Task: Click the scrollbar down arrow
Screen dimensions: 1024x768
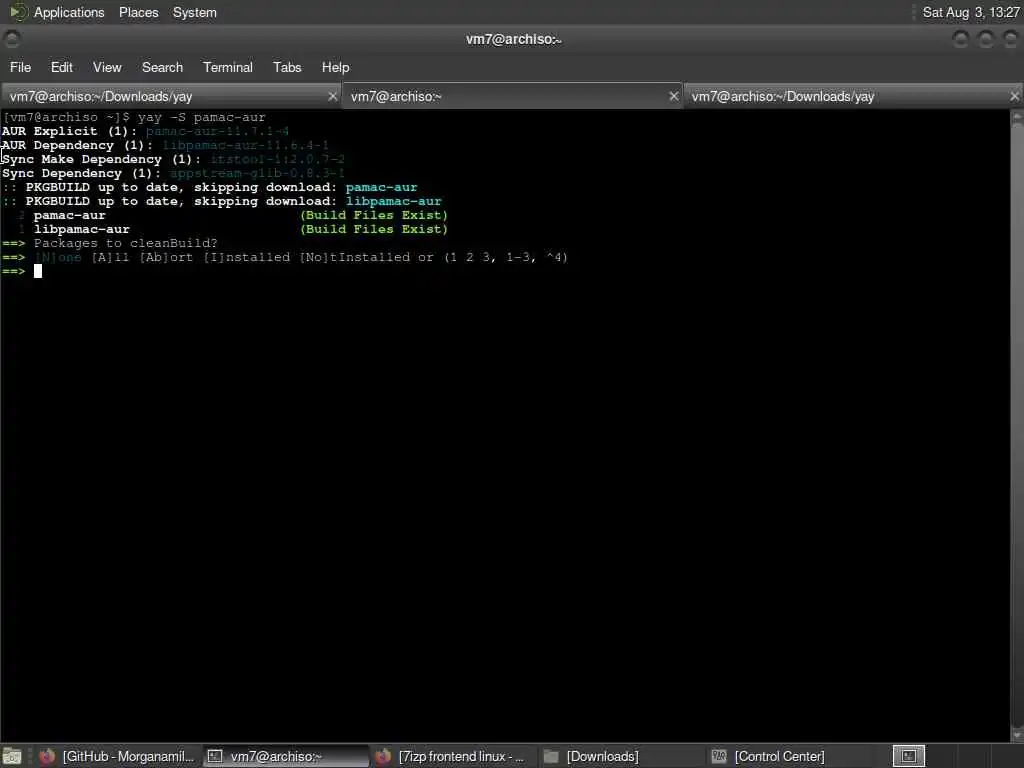Action: pos(1017,736)
